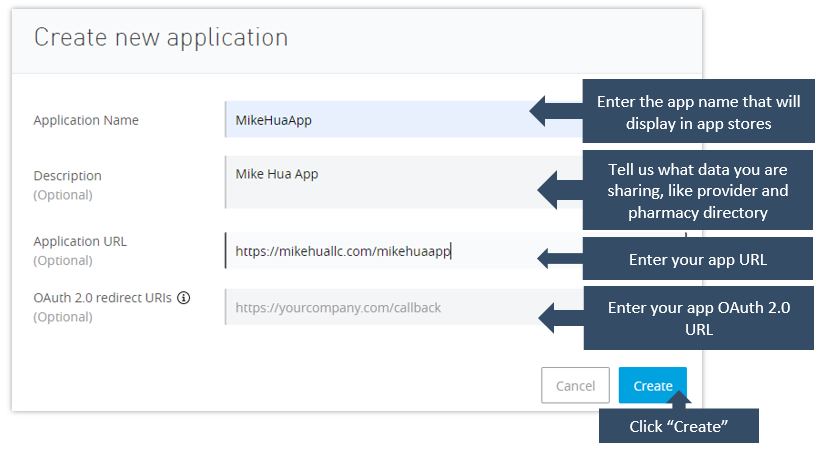831x452 pixels.
Task: Click the "Description (Optional)" label
Action: coord(68,185)
